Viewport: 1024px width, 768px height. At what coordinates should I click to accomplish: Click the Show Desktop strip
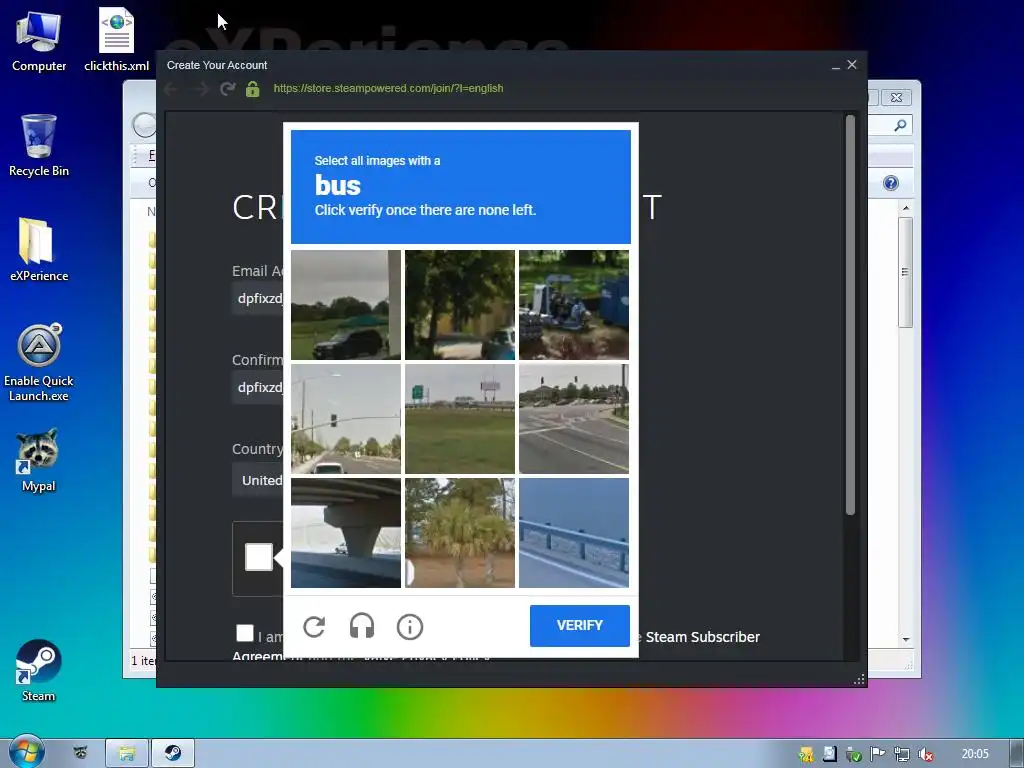1017,754
